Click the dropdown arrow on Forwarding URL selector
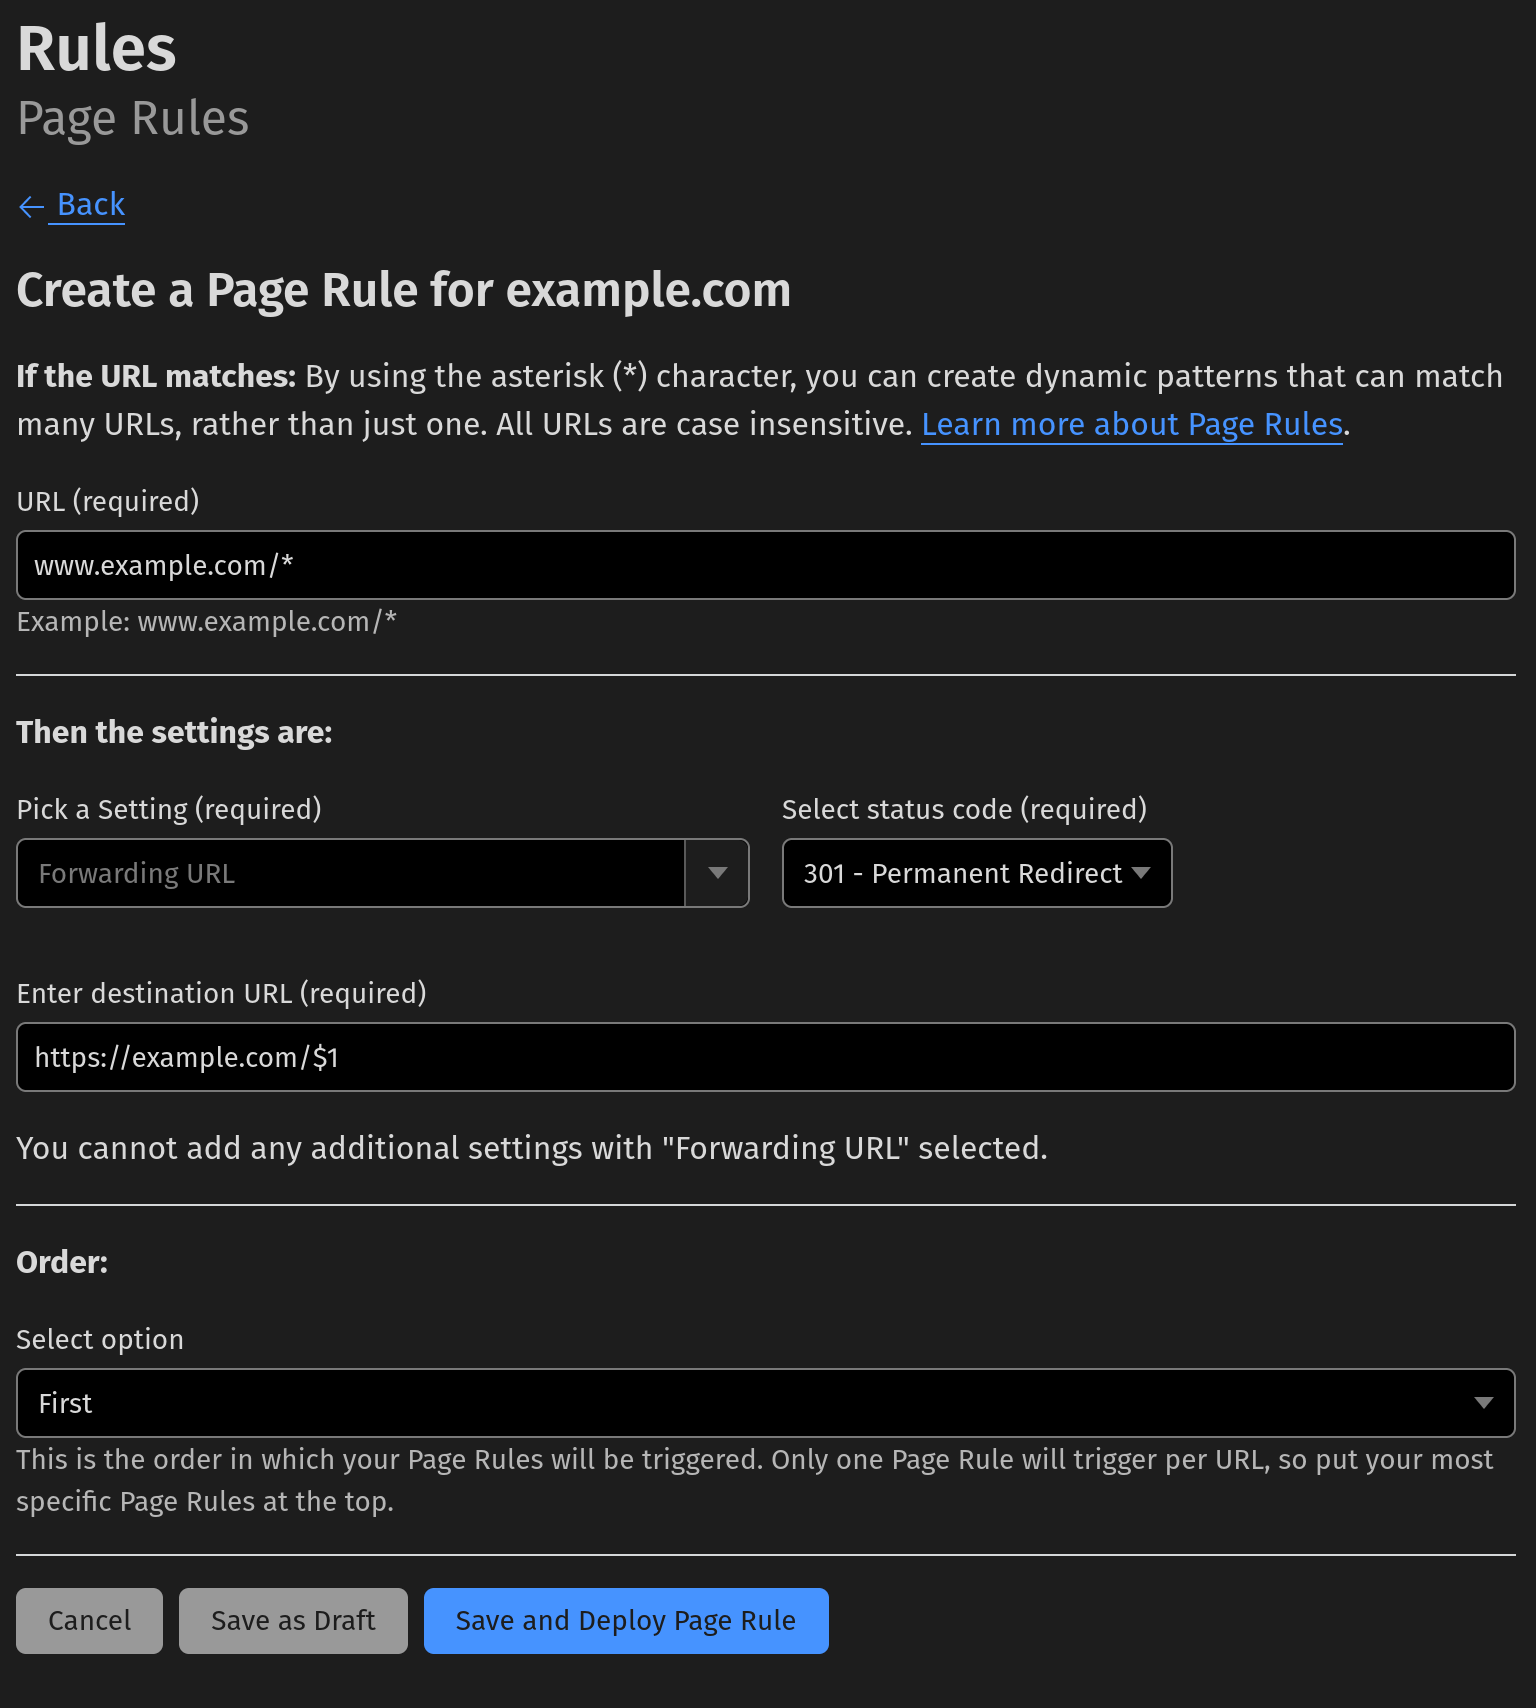 click(x=716, y=873)
